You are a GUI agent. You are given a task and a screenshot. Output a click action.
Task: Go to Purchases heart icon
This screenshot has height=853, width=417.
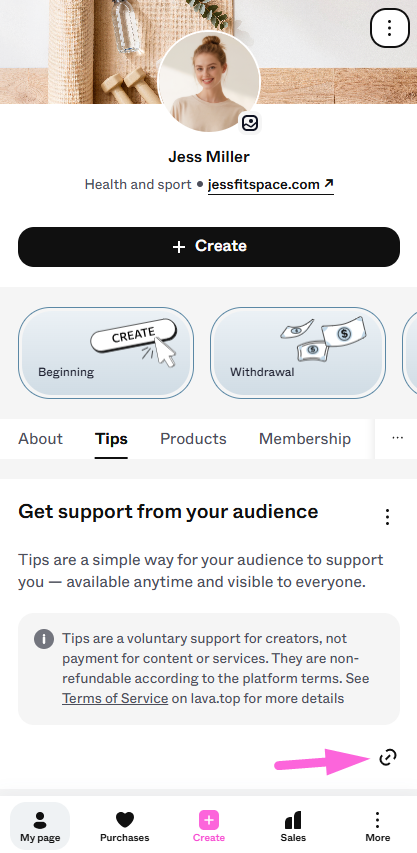[x=125, y=819]
